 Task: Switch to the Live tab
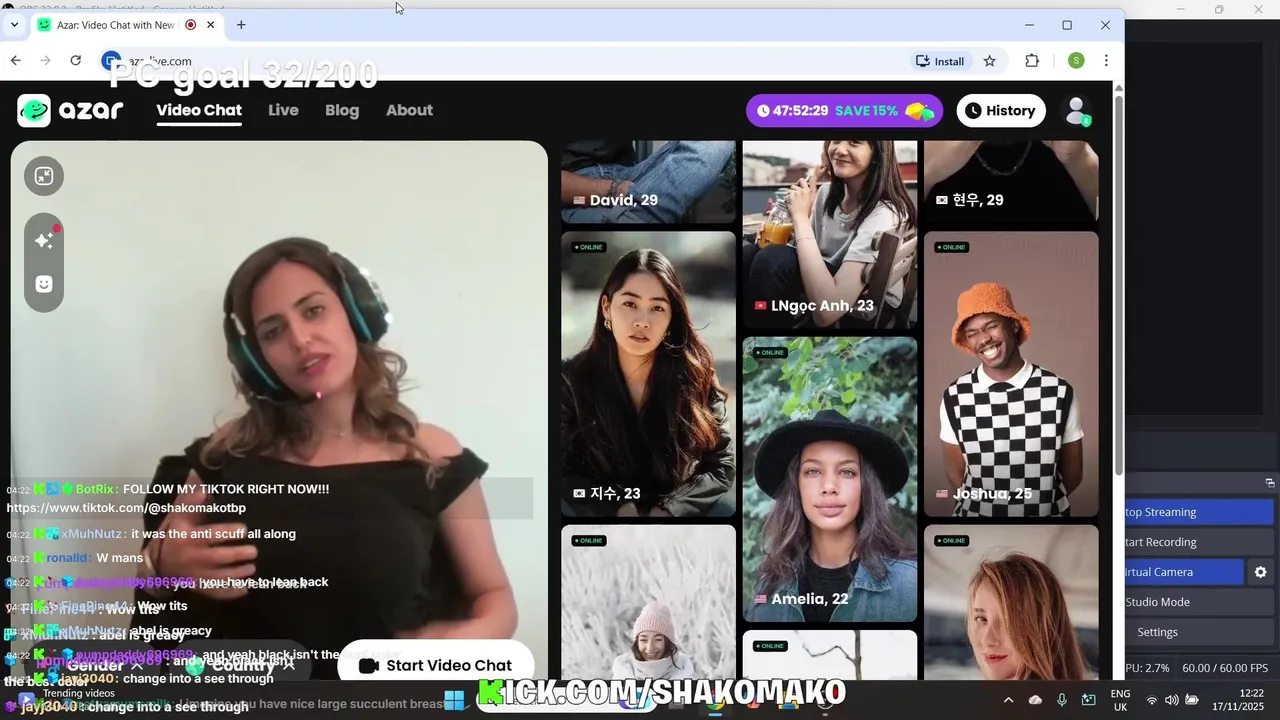coord(283,110)
